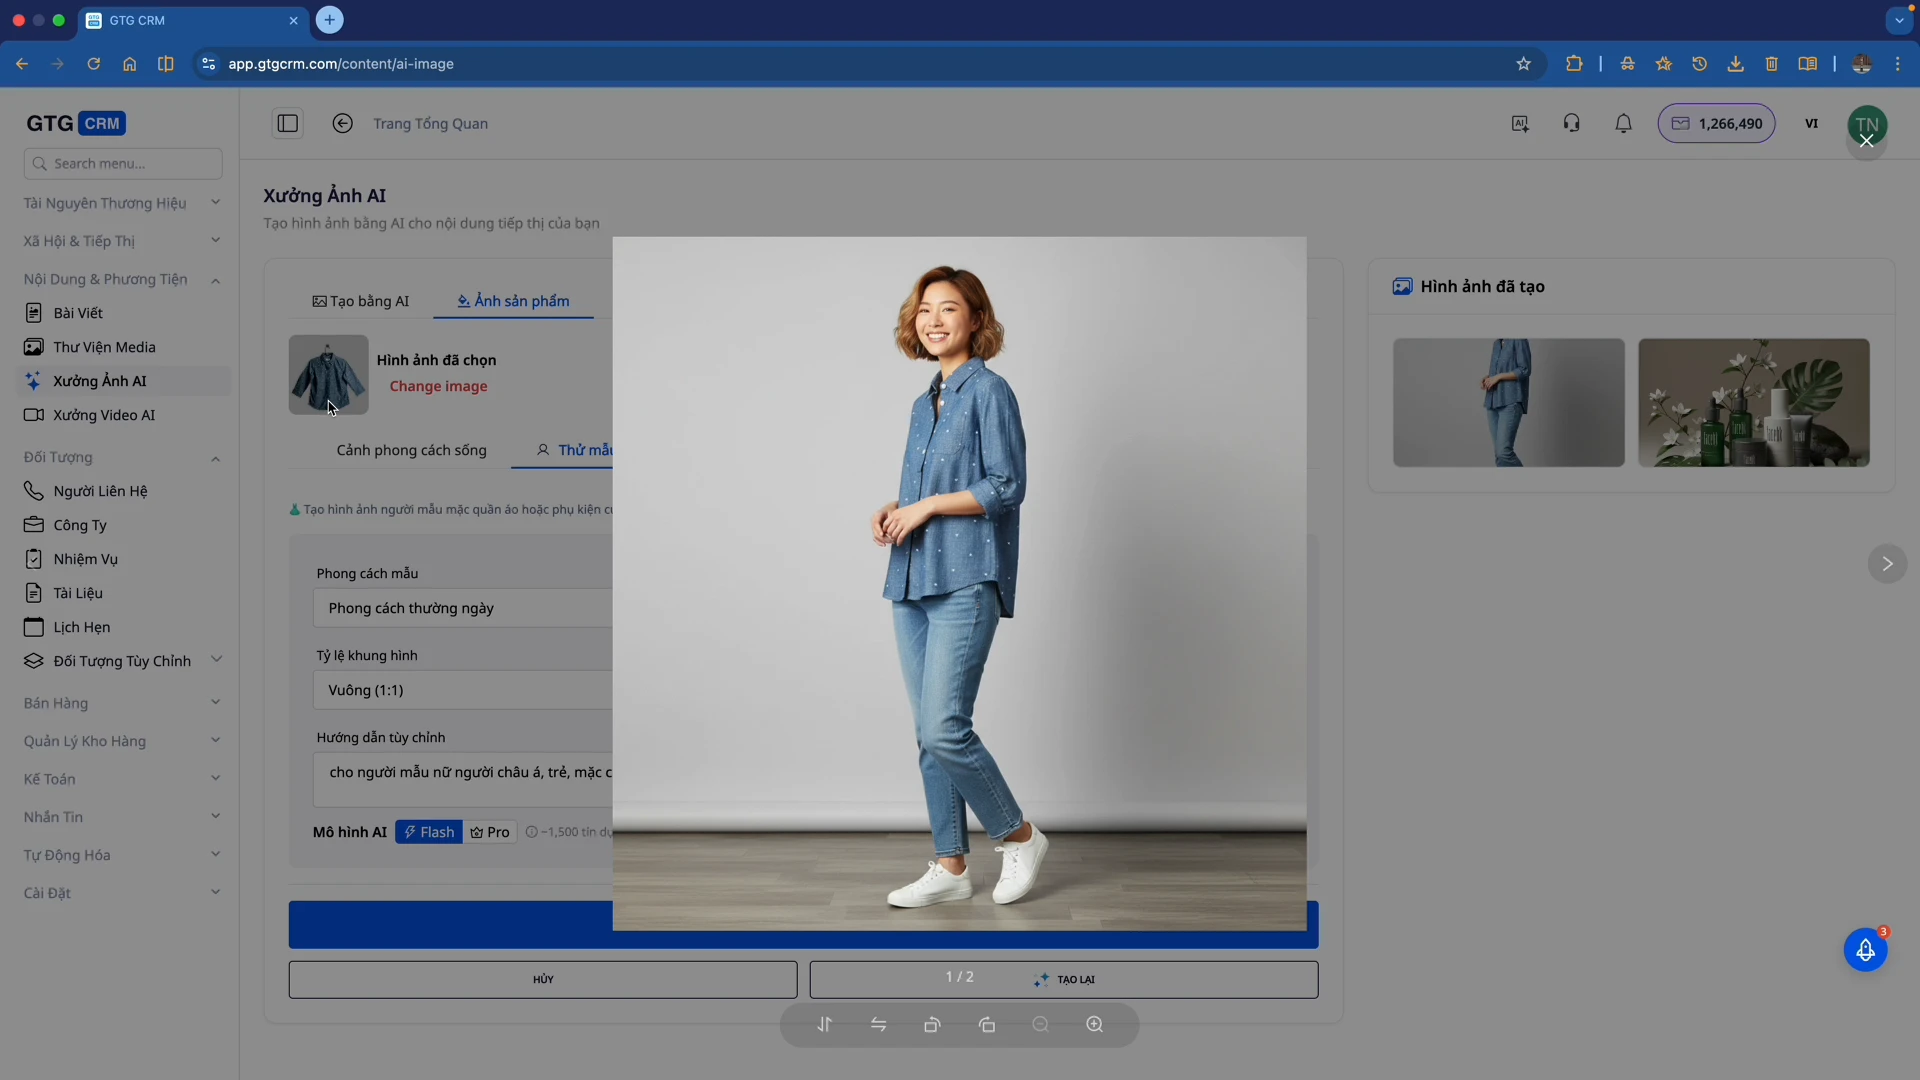Screen dimensions: 1920x1080
Task: Switch AI model to Pro
Action: [489, 831]
